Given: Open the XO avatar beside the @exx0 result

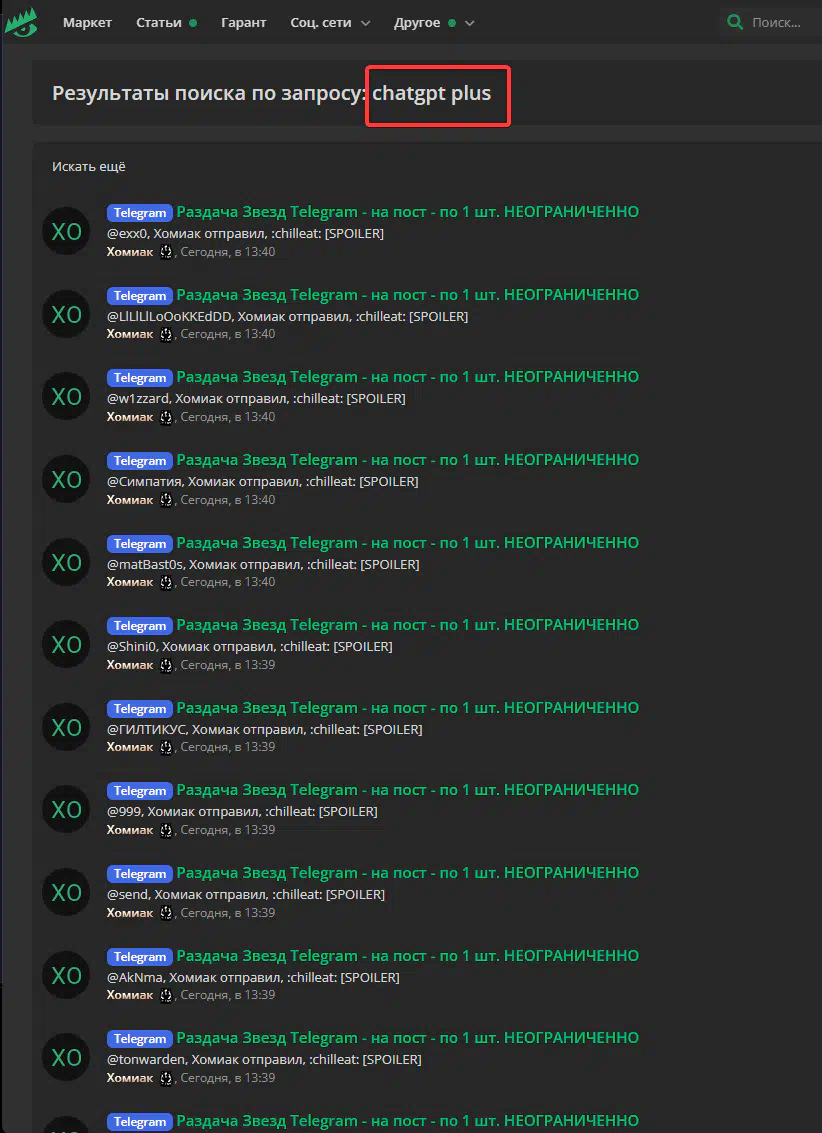Looking at the screenshot, I should pyautogui.click(x=66, y=231).
